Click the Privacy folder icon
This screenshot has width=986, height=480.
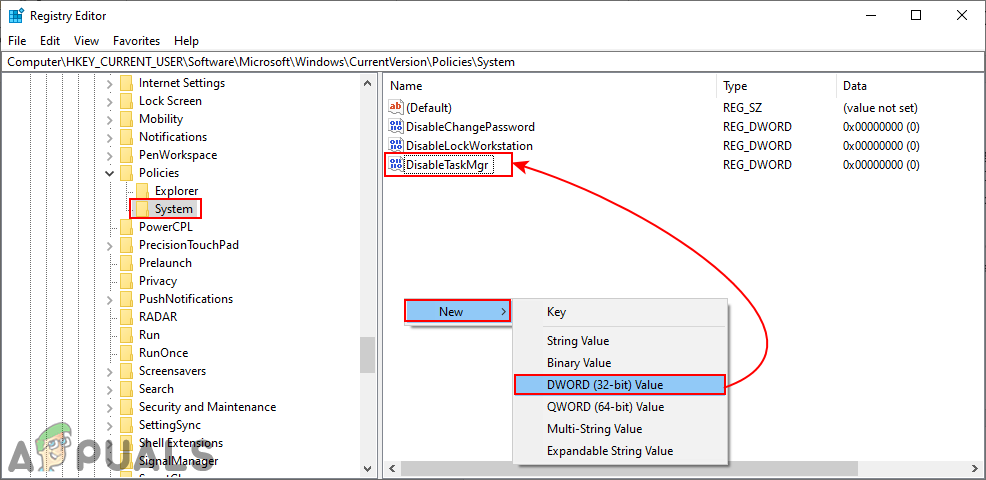126,281
